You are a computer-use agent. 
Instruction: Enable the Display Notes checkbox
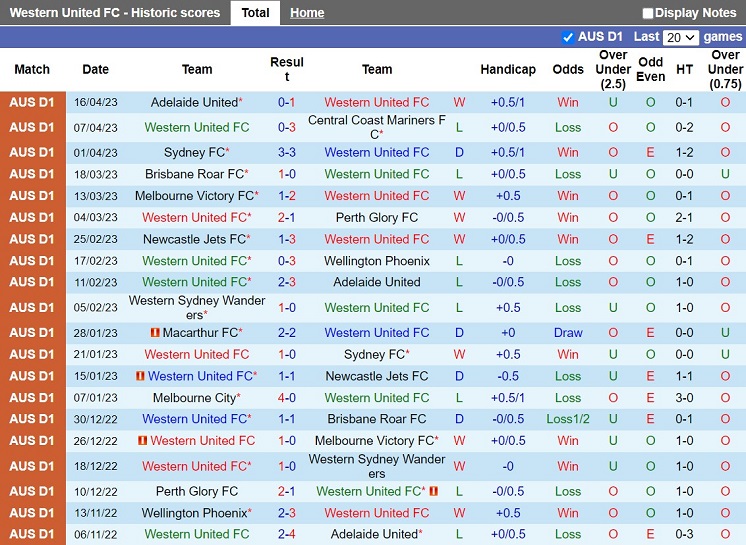pos(648,13)
